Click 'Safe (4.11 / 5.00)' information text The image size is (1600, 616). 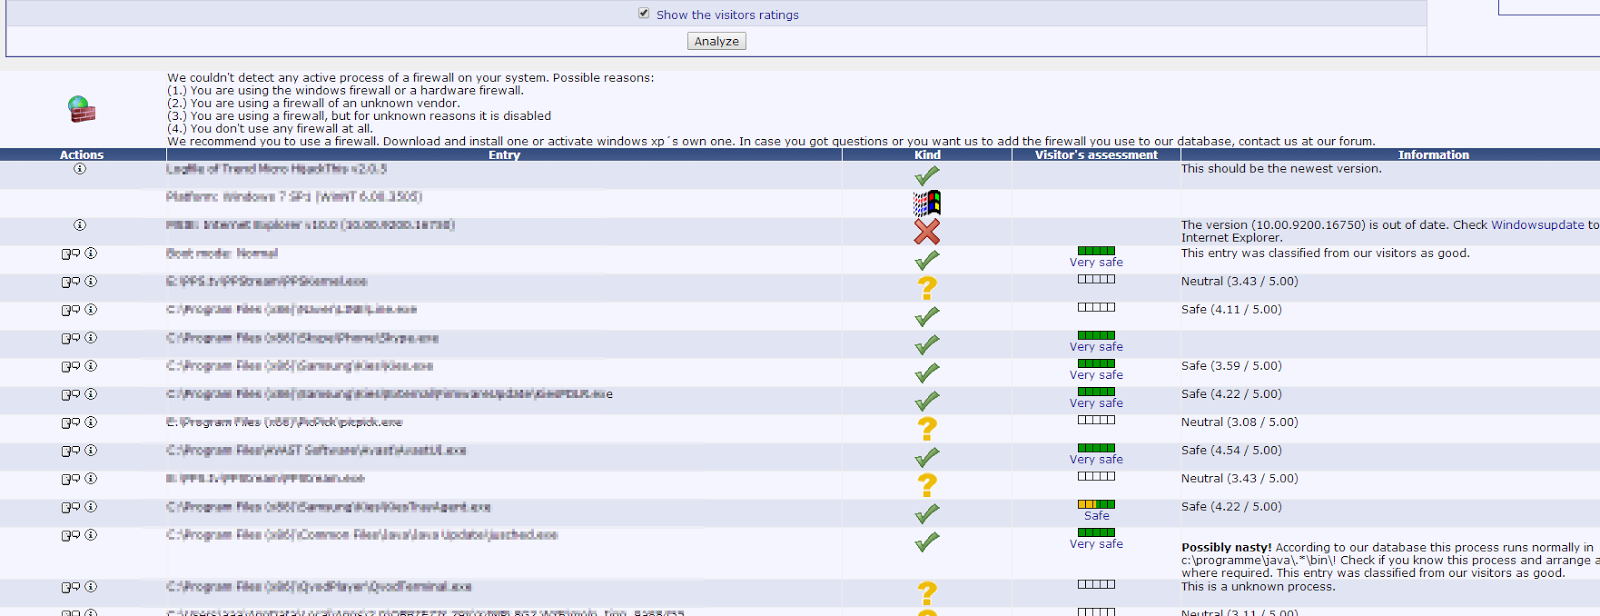(1231, 310)
